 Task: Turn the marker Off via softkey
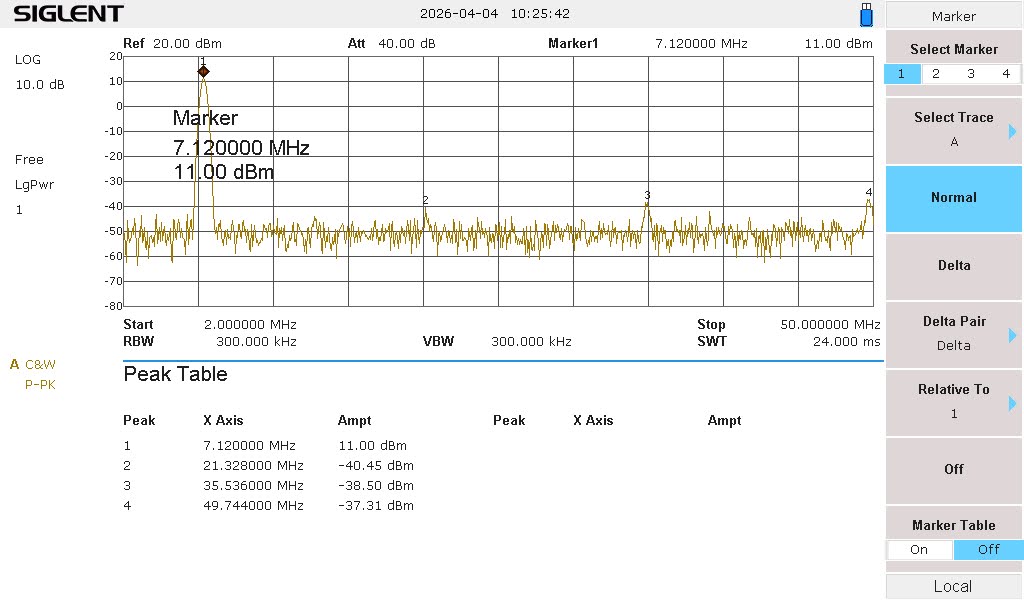tap(953, 469)
